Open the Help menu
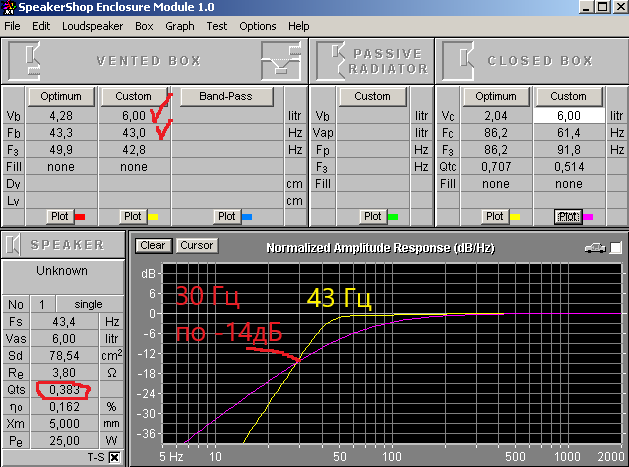Image resolution: width=629 pixels, height=467 pixels. pyautogui.click(x=298, y=26)
